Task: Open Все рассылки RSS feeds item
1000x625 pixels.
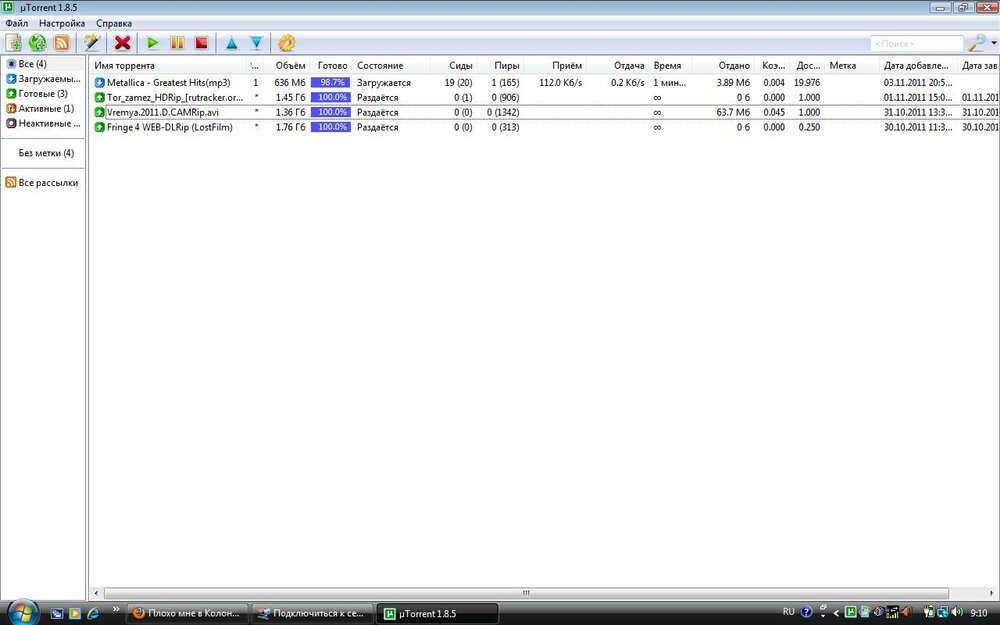Action: [42, 182]
